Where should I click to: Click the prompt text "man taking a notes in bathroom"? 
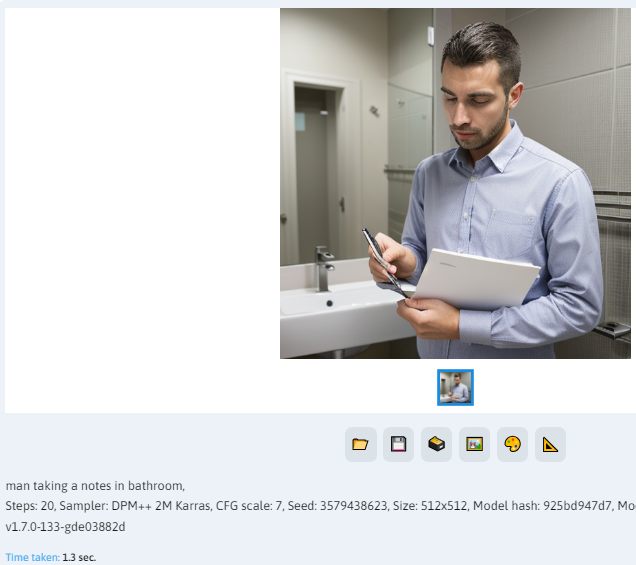tap(94, 486)
